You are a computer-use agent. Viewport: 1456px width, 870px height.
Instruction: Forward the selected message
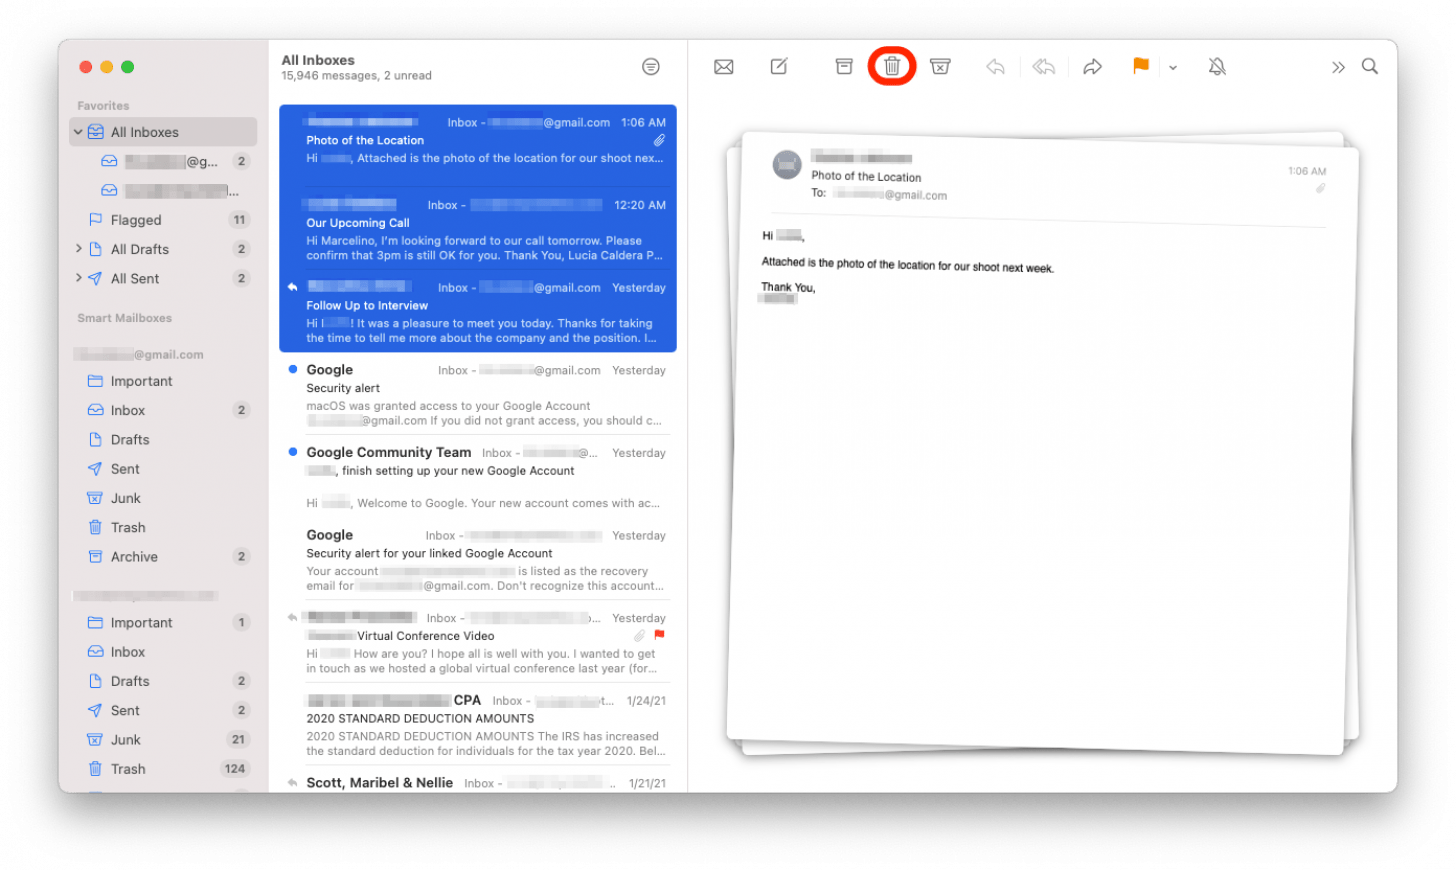[x=1092, y=67]
